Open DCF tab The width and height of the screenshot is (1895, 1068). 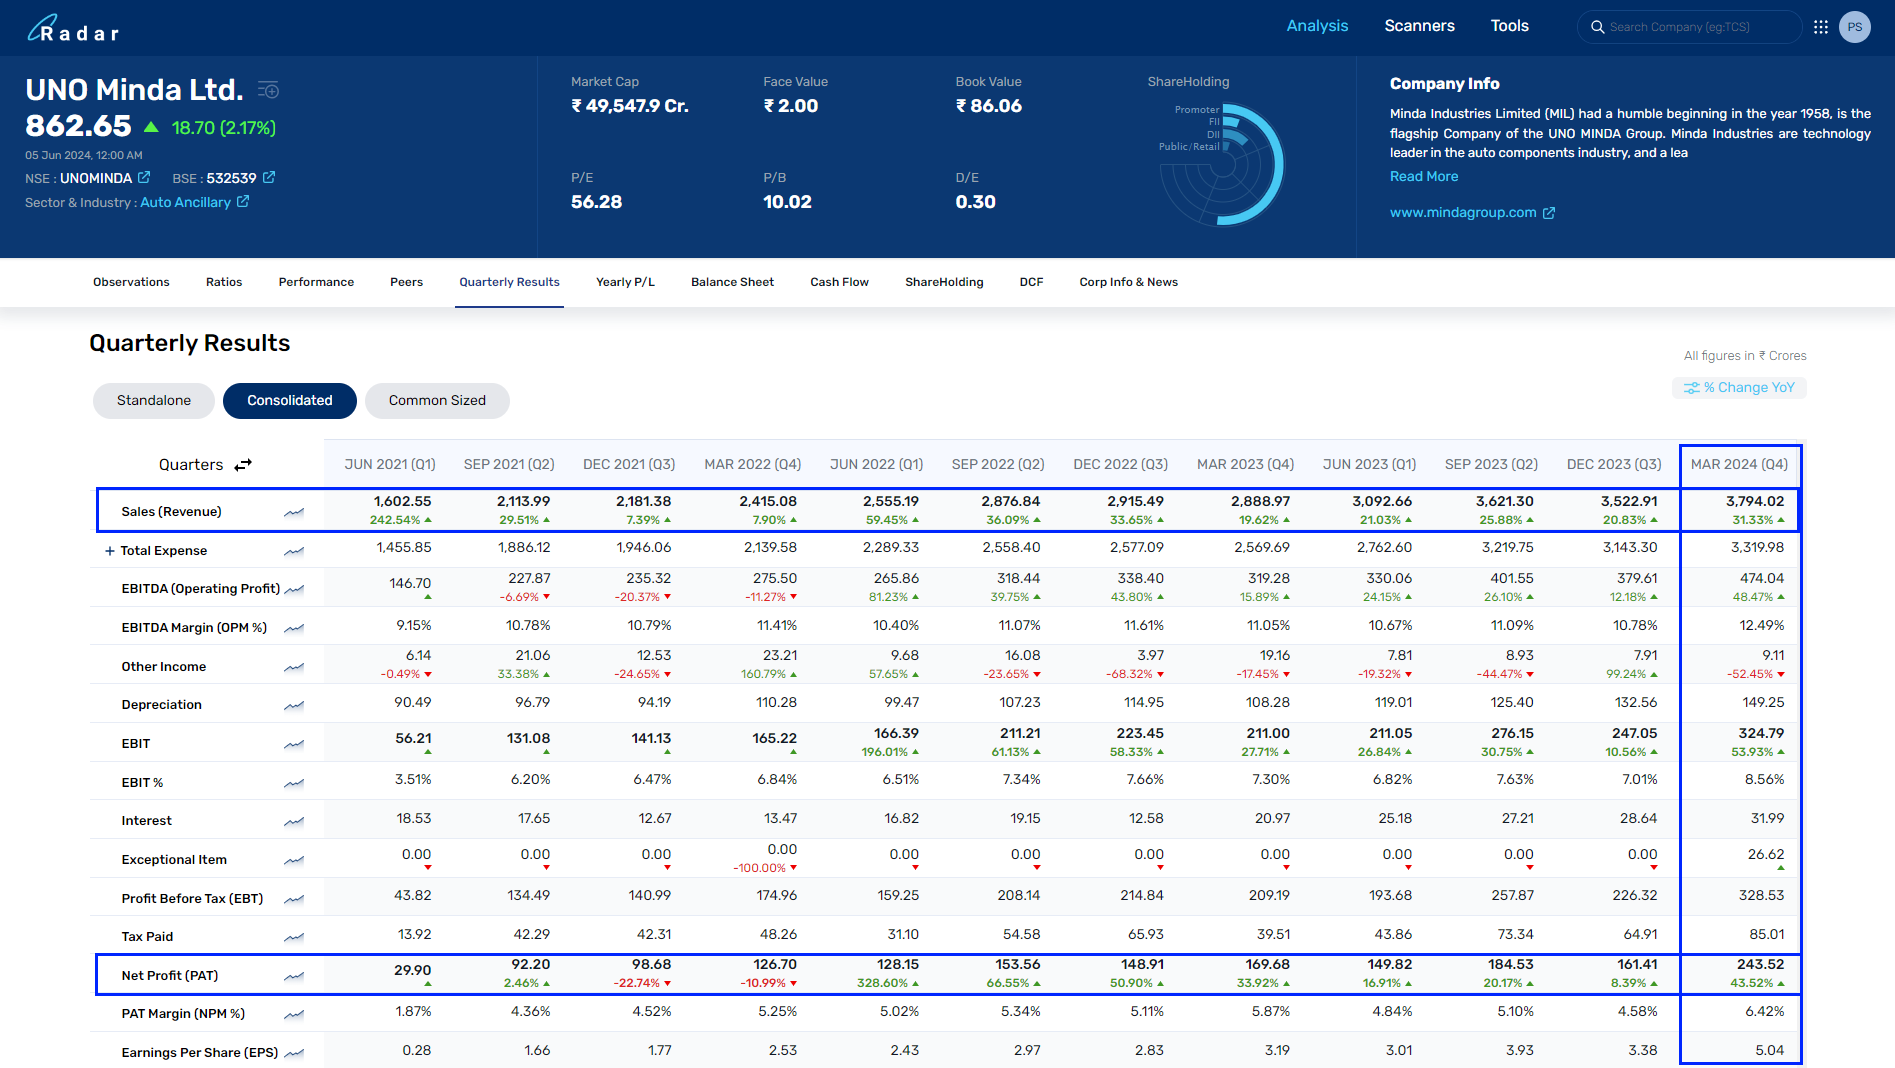coord(1031,282)
